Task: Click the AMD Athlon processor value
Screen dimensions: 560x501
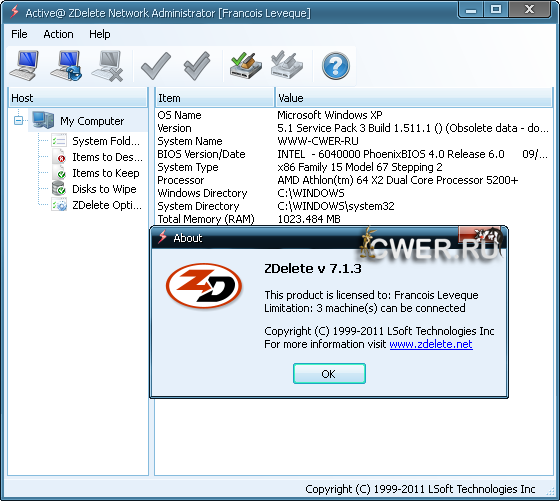Action: 398,180
